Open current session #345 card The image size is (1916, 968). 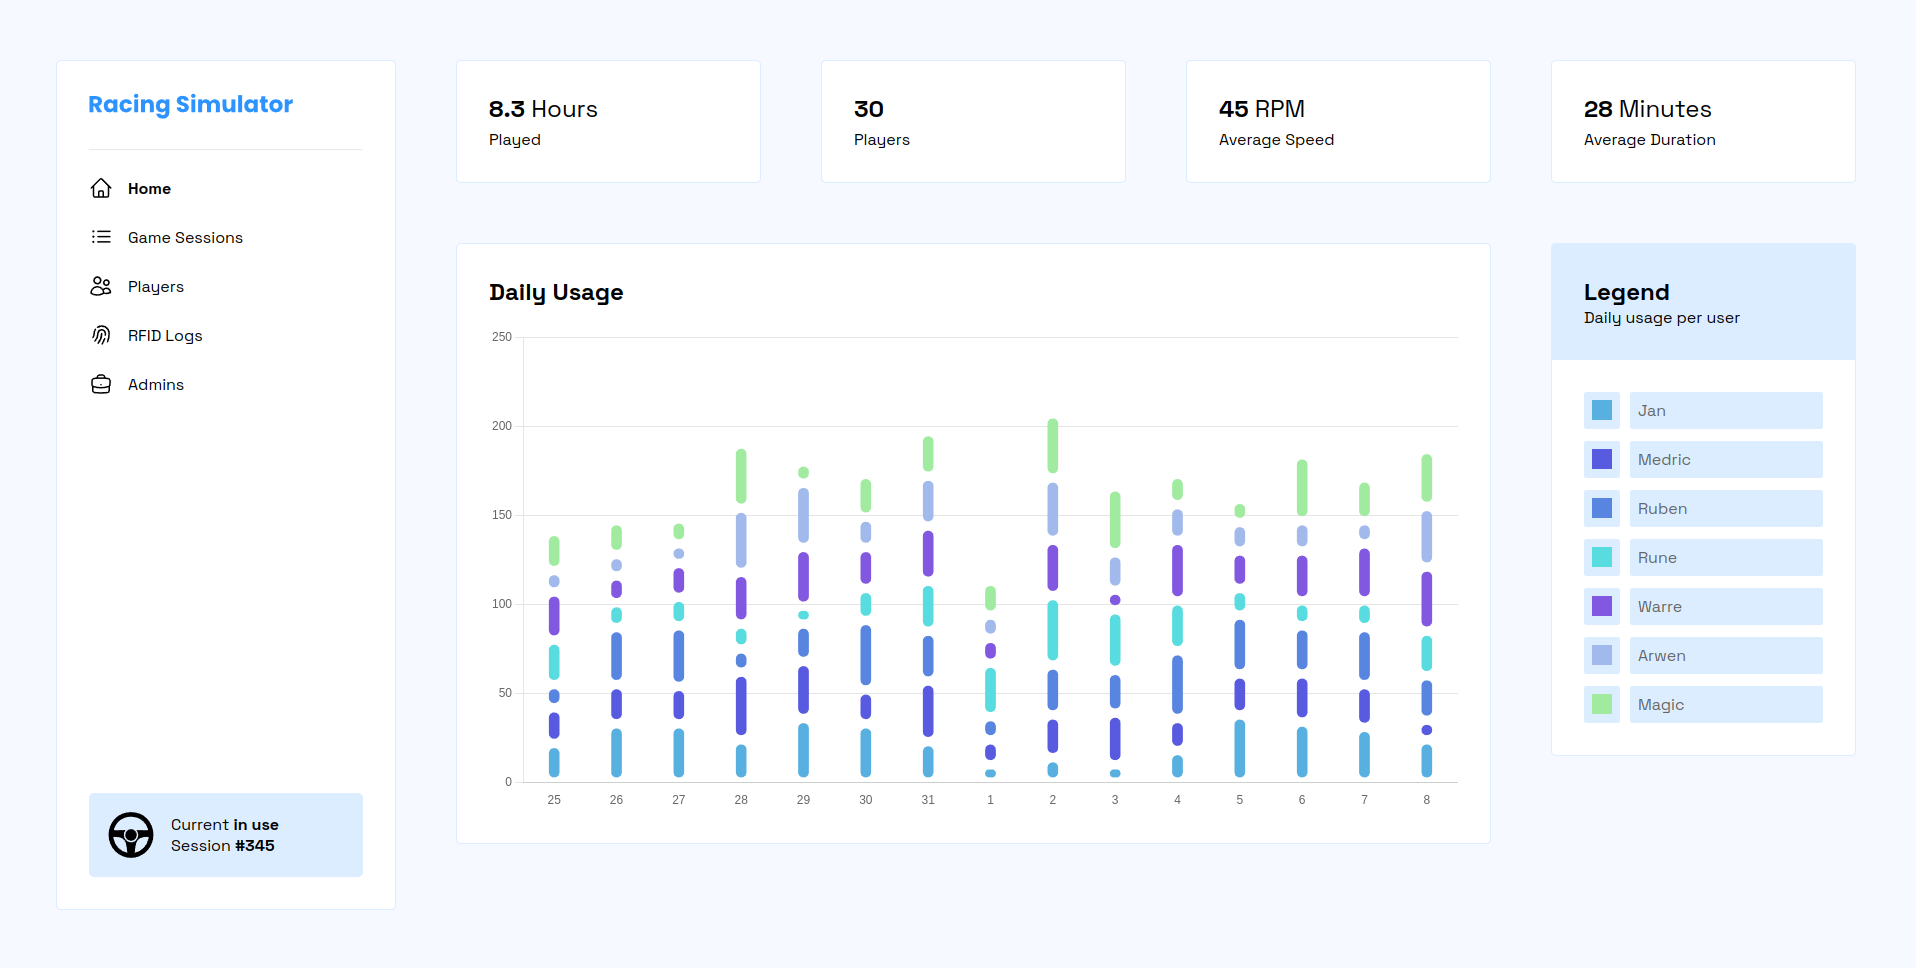(x=226, y=835)
